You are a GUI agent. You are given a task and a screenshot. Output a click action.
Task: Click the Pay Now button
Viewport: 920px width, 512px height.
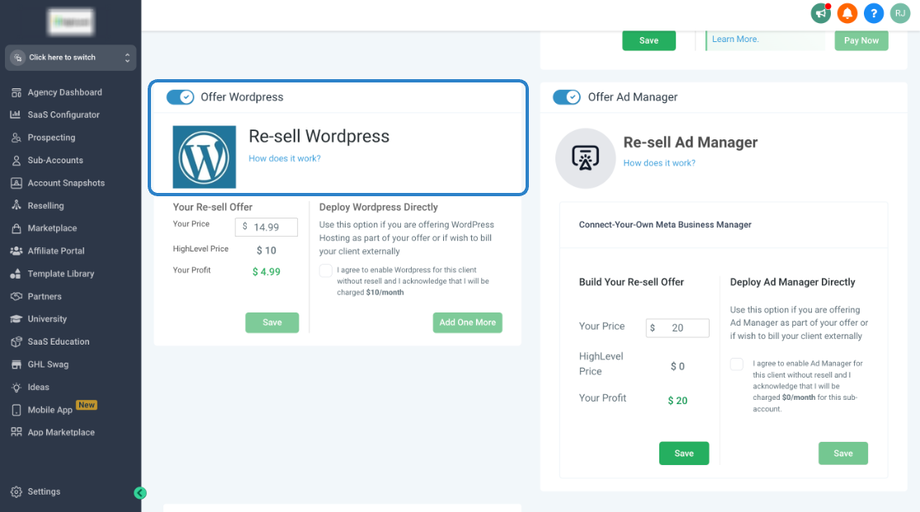861,40
